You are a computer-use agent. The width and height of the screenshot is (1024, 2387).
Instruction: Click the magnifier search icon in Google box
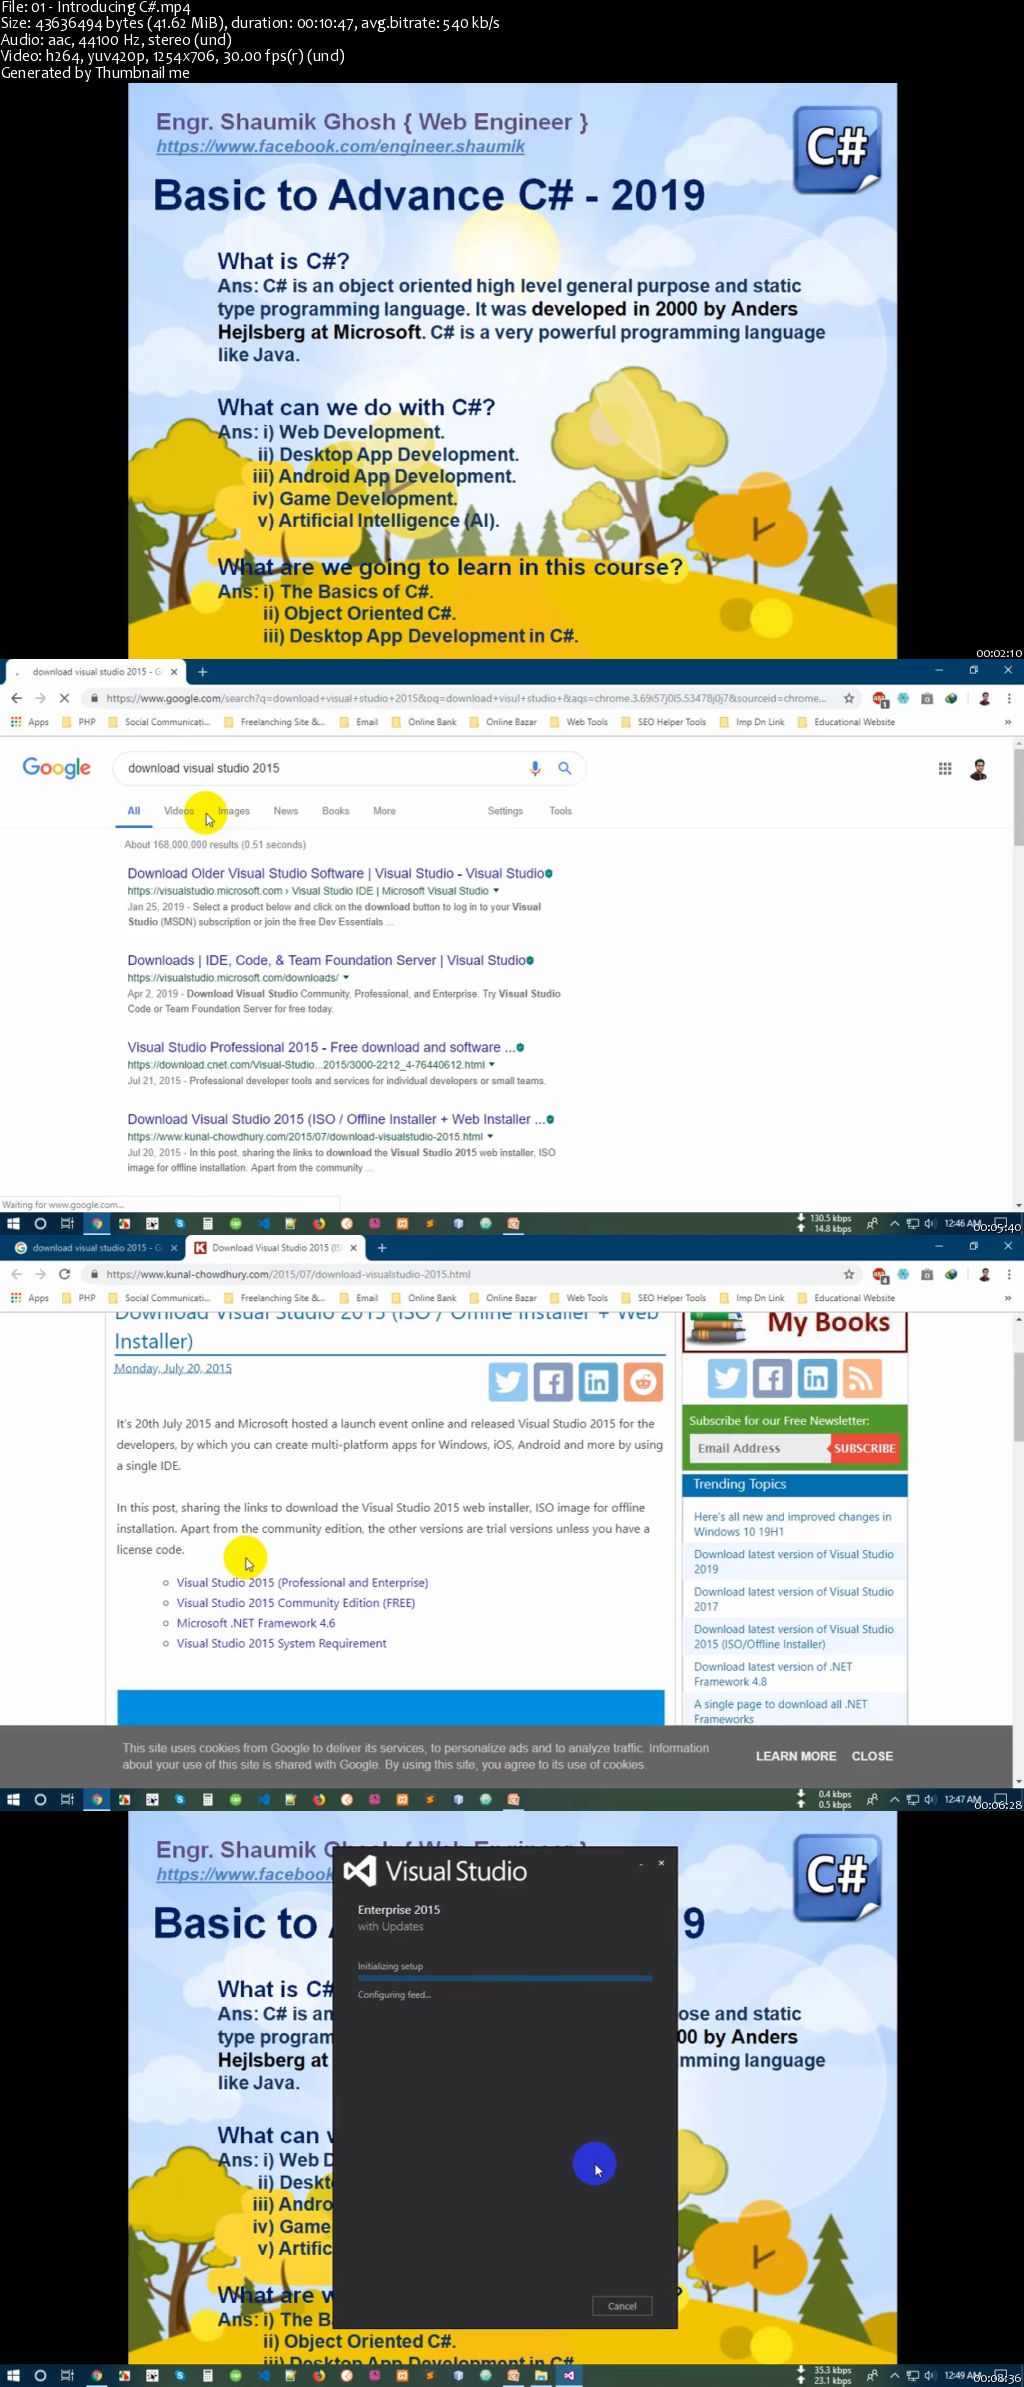[565, 768]
